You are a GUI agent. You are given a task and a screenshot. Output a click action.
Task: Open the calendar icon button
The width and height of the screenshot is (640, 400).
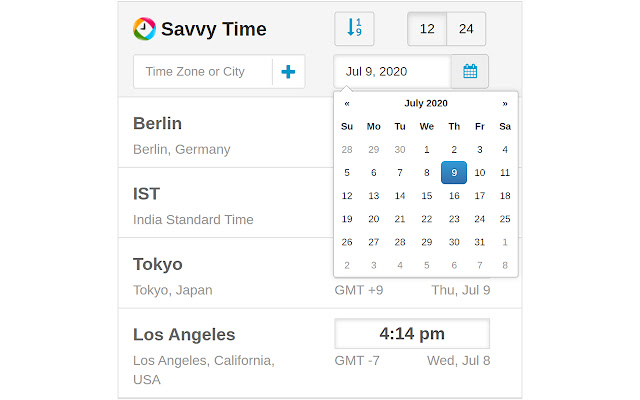tap(470, 72)
